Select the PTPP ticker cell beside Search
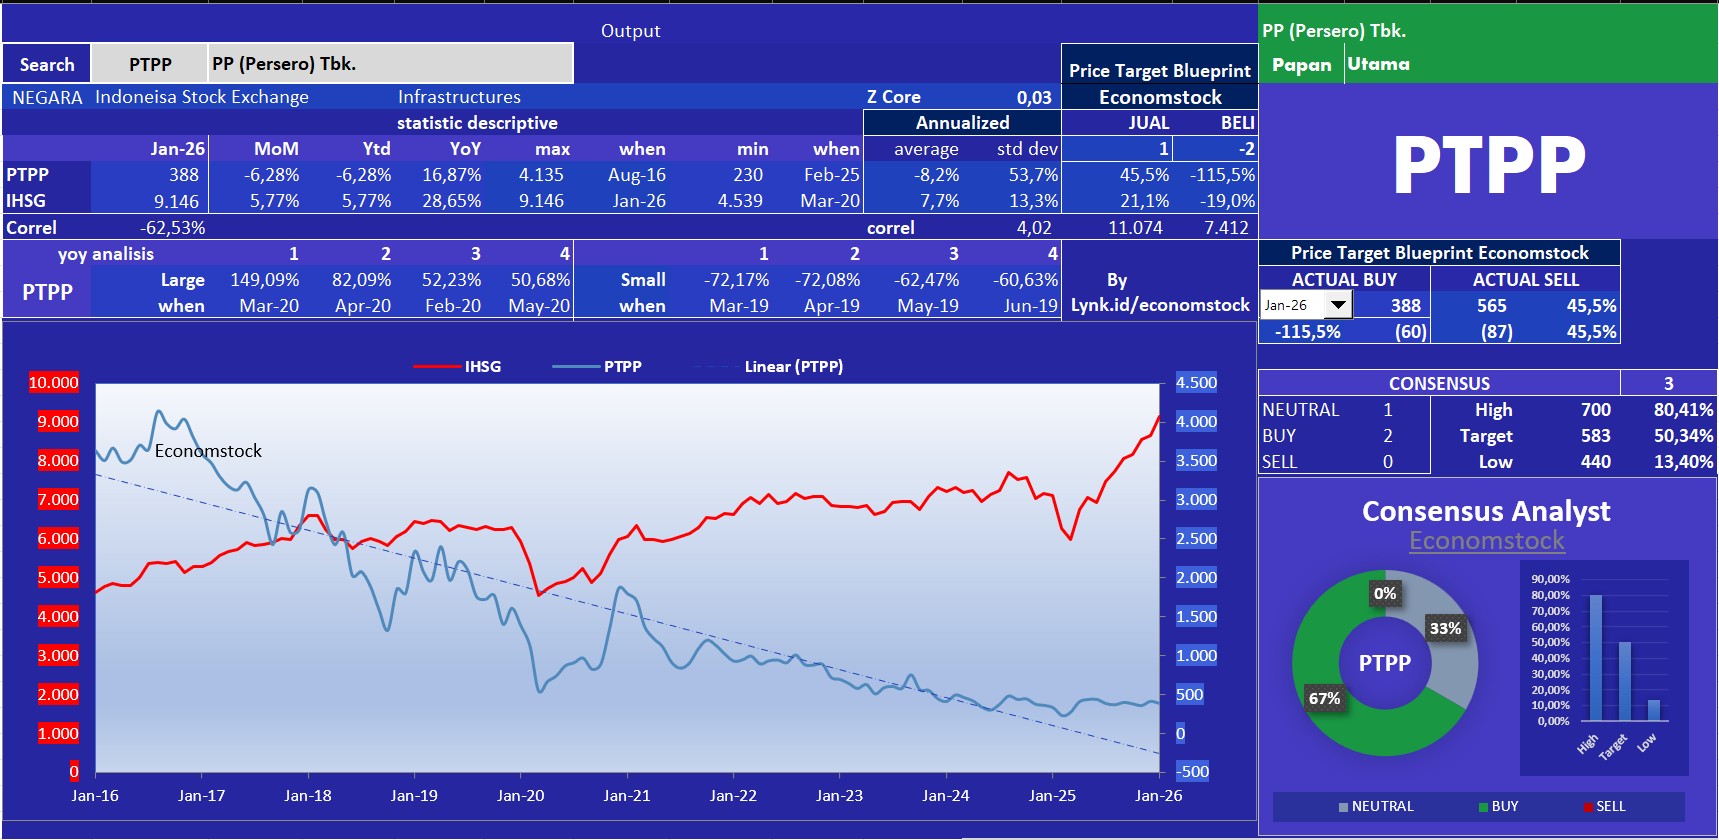Screen dimensions: 1719x840 tap(150, 64)
